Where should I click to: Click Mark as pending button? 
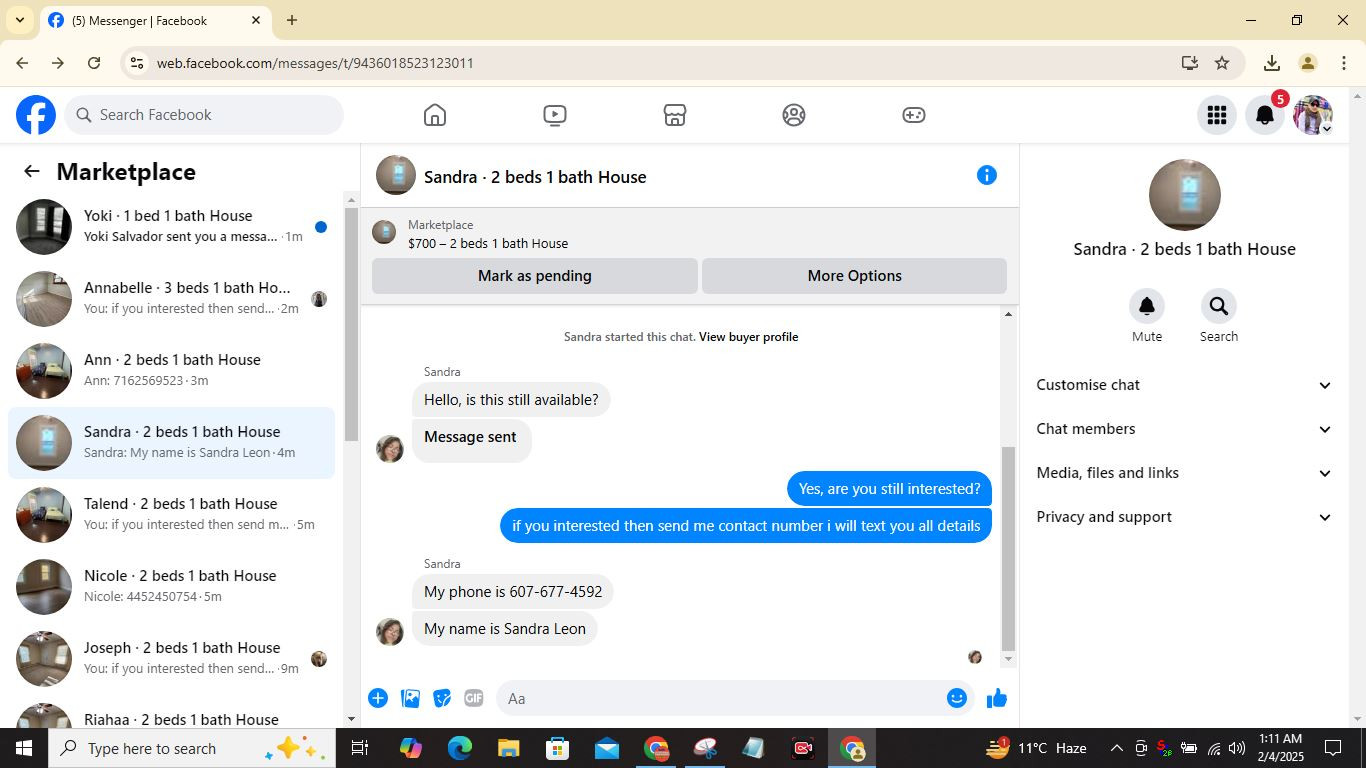(535, 276)
